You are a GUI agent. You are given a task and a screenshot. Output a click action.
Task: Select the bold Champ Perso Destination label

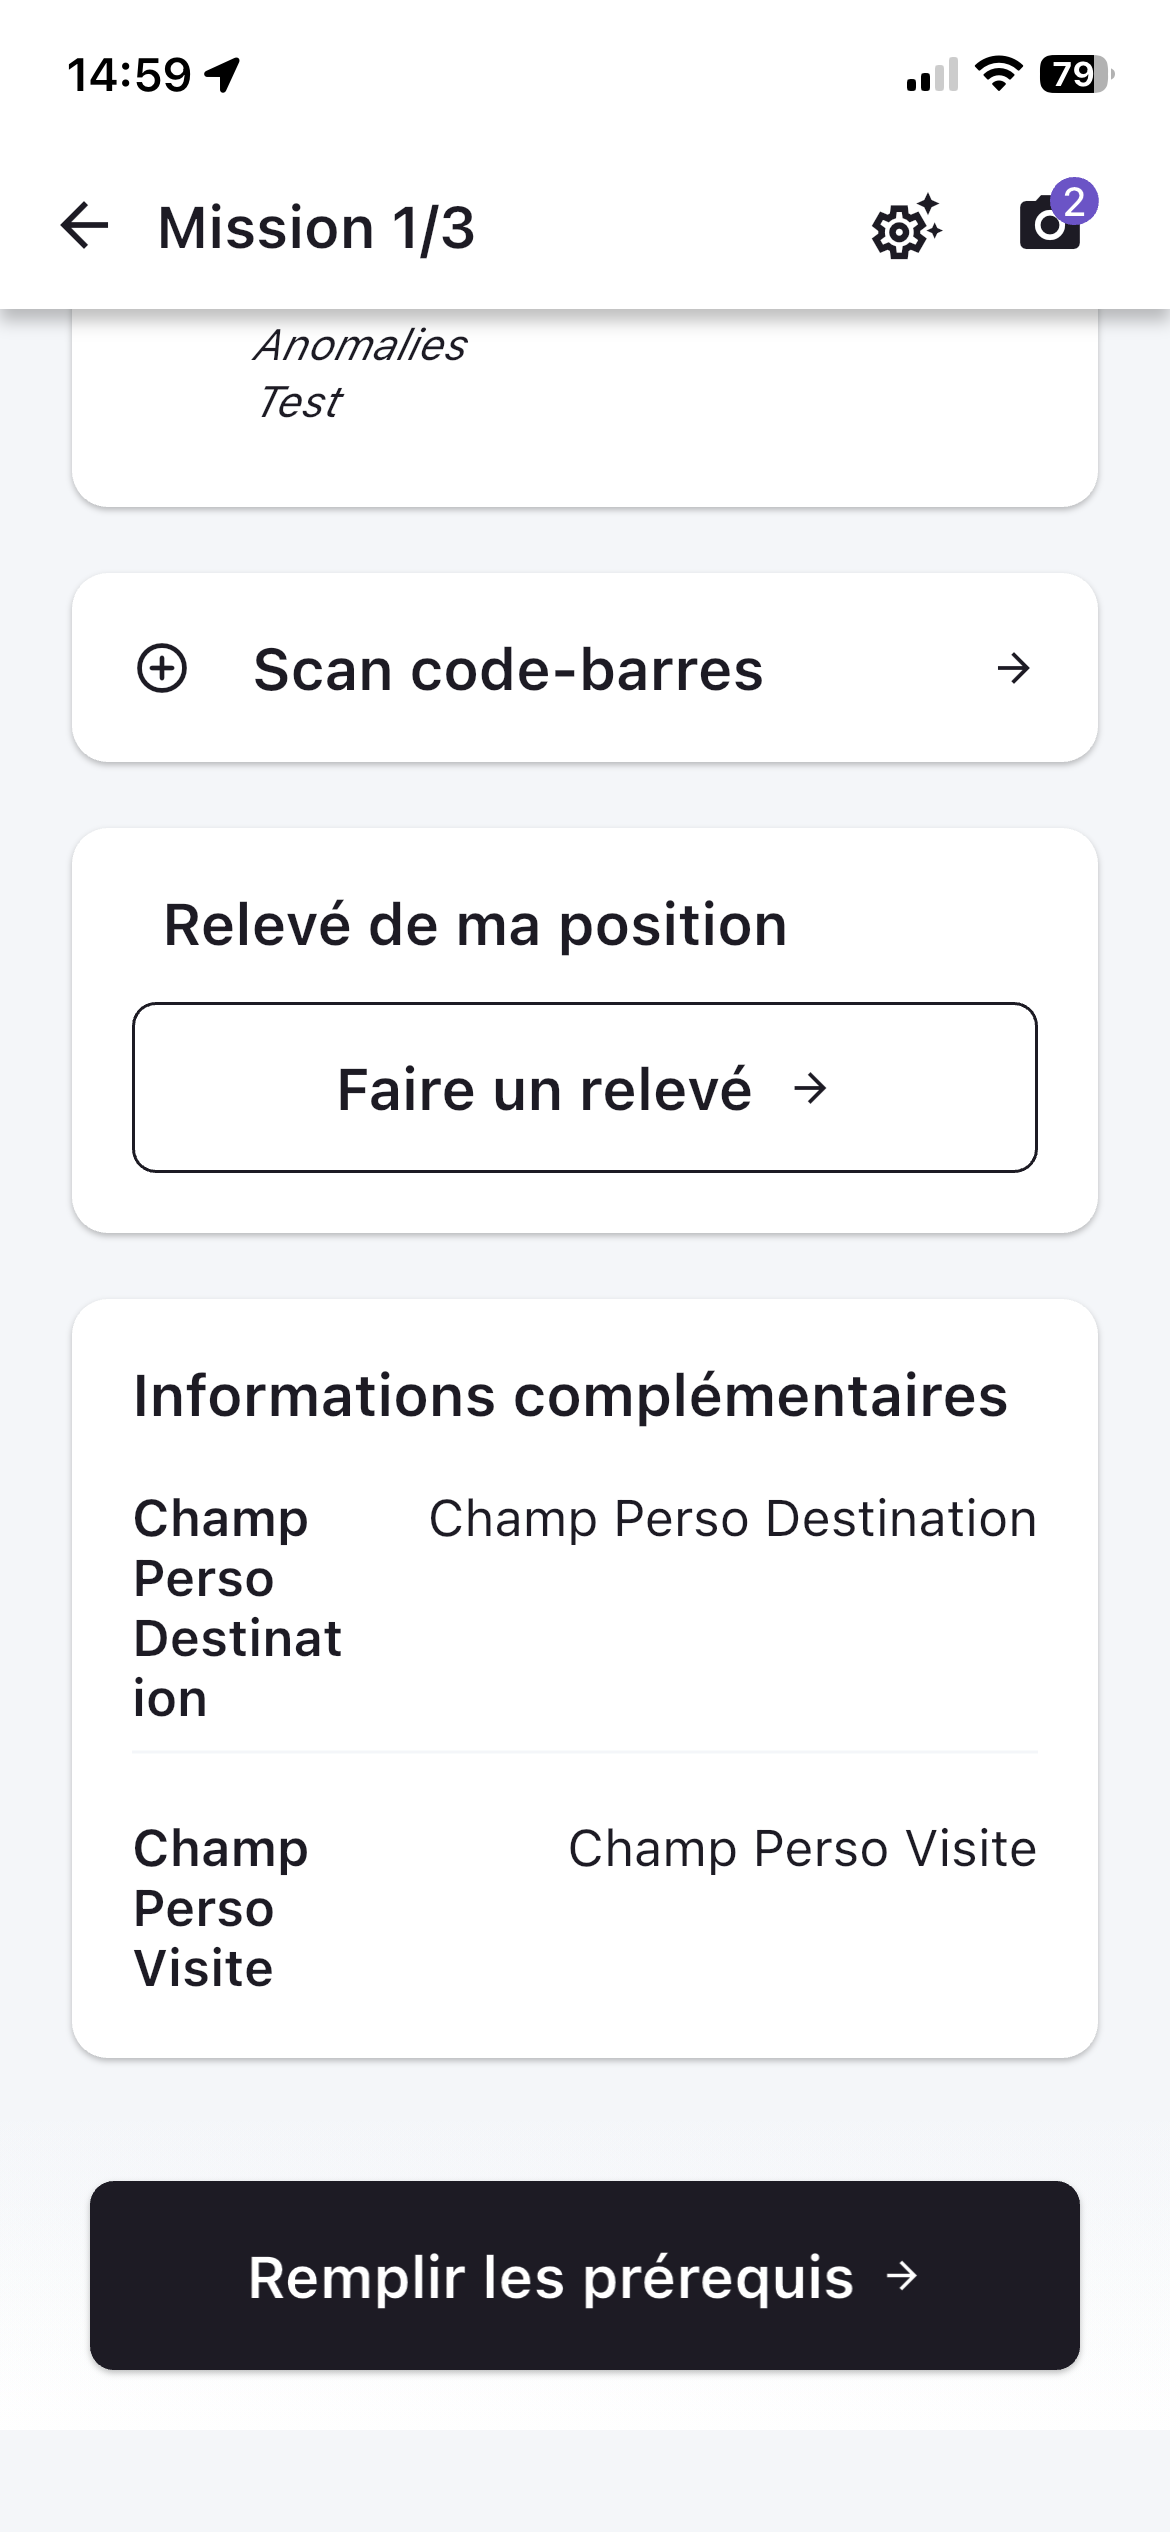[238, 1608]
